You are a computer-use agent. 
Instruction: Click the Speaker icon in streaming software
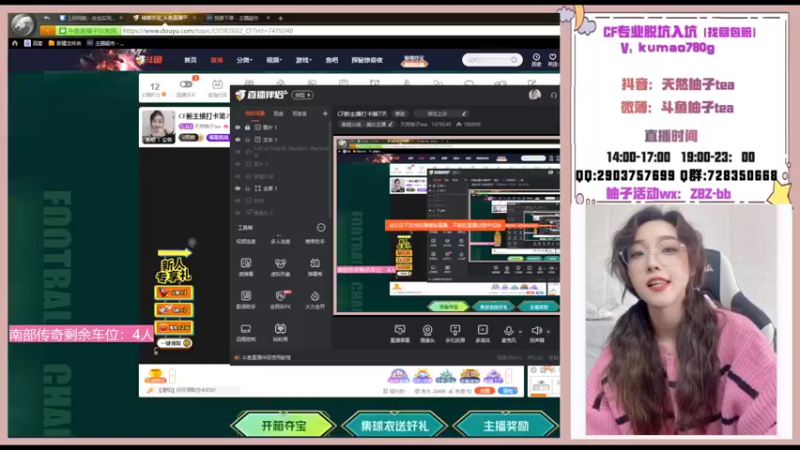536,331
